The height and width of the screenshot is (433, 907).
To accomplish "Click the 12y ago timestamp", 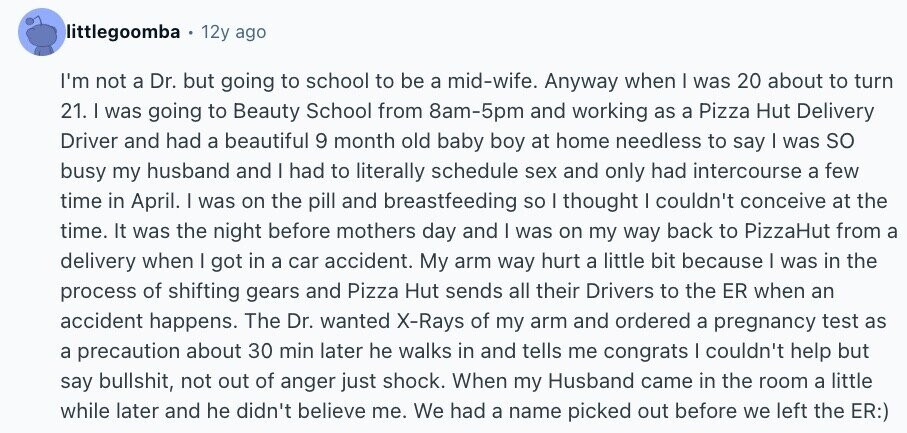I will (234, 32).
